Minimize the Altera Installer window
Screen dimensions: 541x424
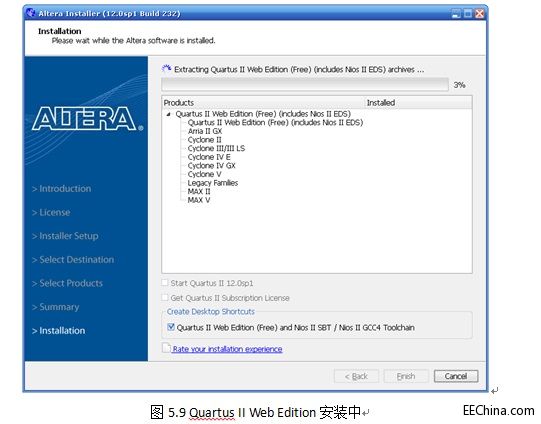pos(456,13)
